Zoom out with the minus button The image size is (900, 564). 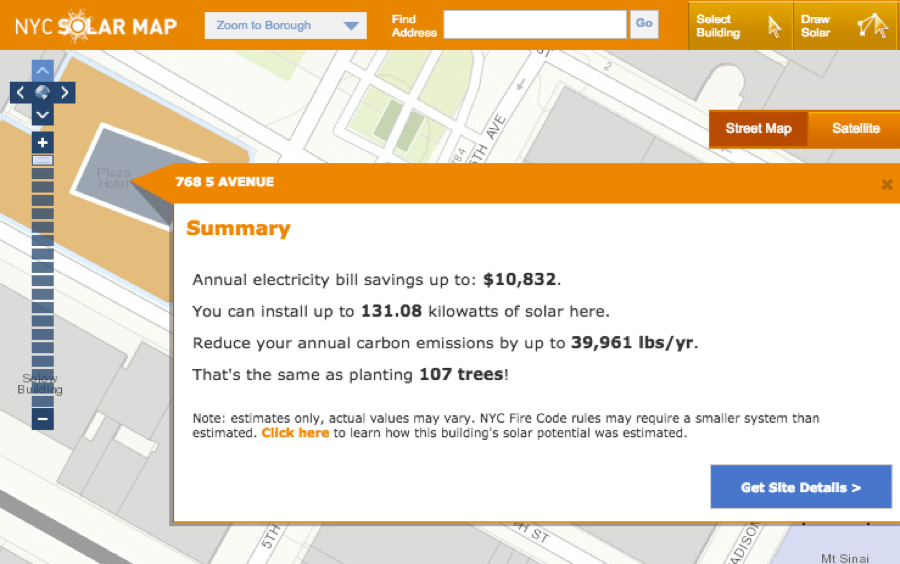42,419
